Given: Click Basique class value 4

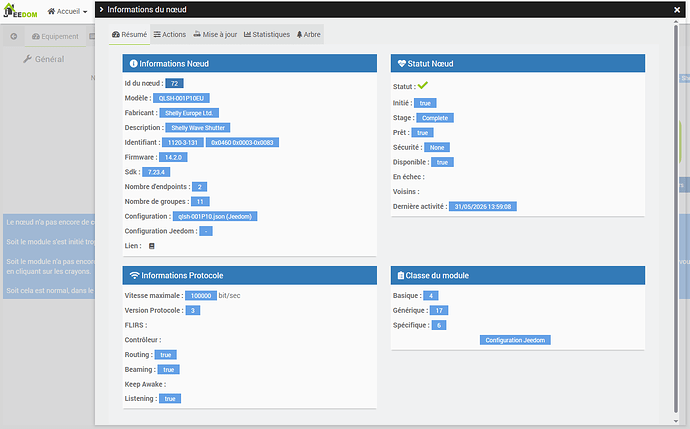Looking at the screenshot, I should coord(431,296).
